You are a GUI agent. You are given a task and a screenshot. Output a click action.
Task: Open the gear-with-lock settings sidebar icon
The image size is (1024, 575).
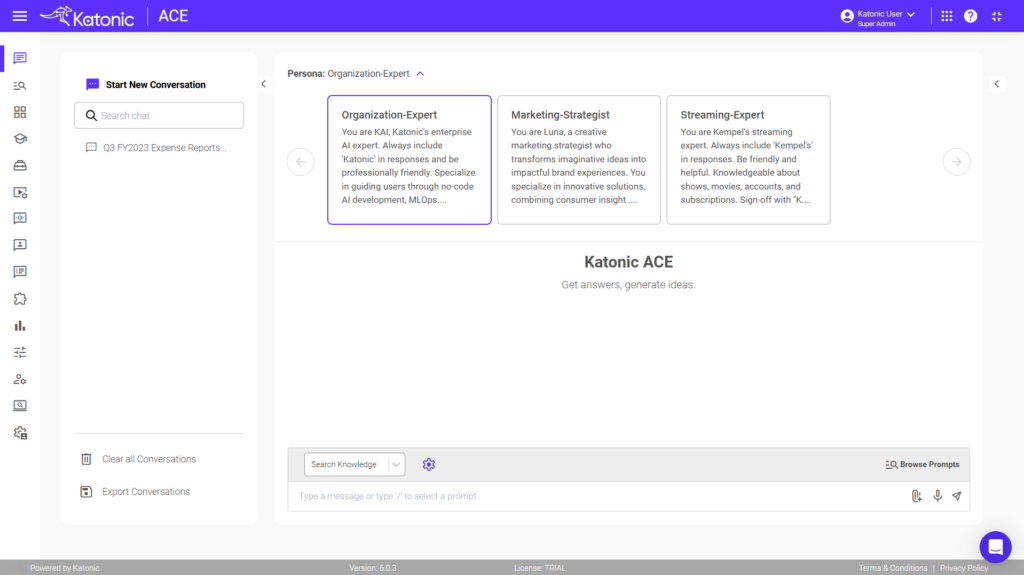coord(20,433)
